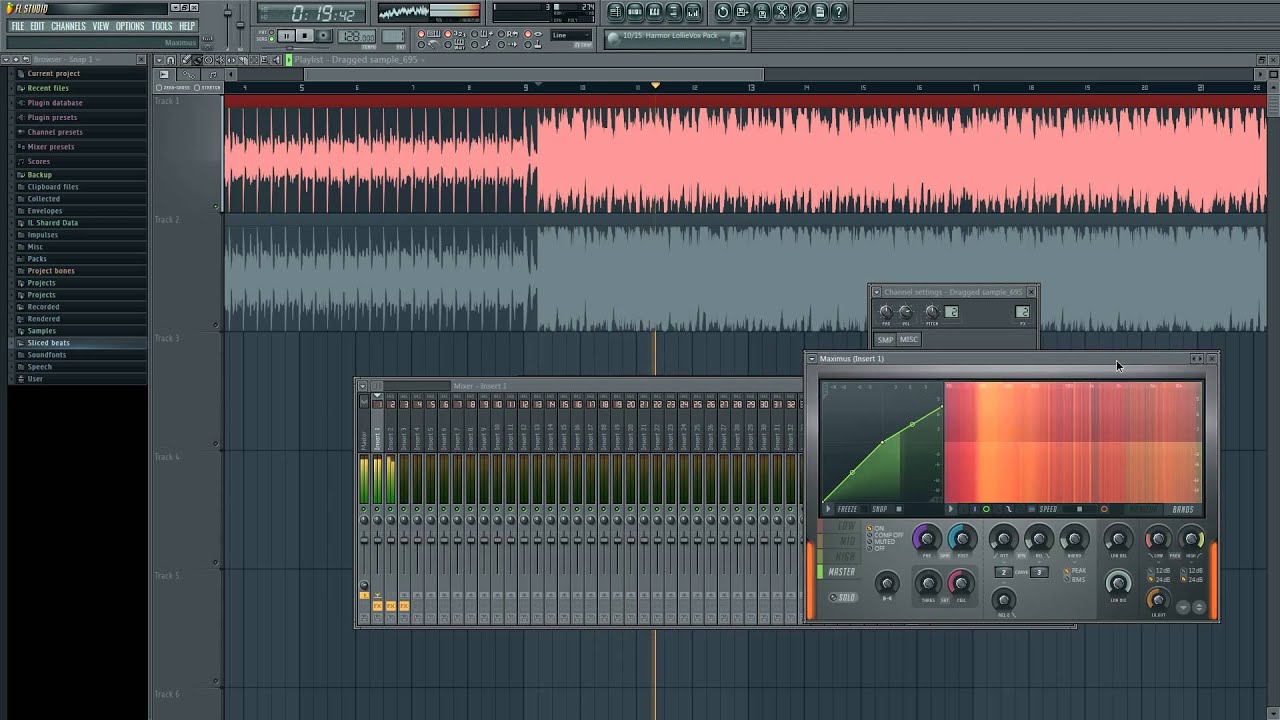Toggle the playlist magnet snap icon
1280x720 pixels.
click(x=170, y=60)
